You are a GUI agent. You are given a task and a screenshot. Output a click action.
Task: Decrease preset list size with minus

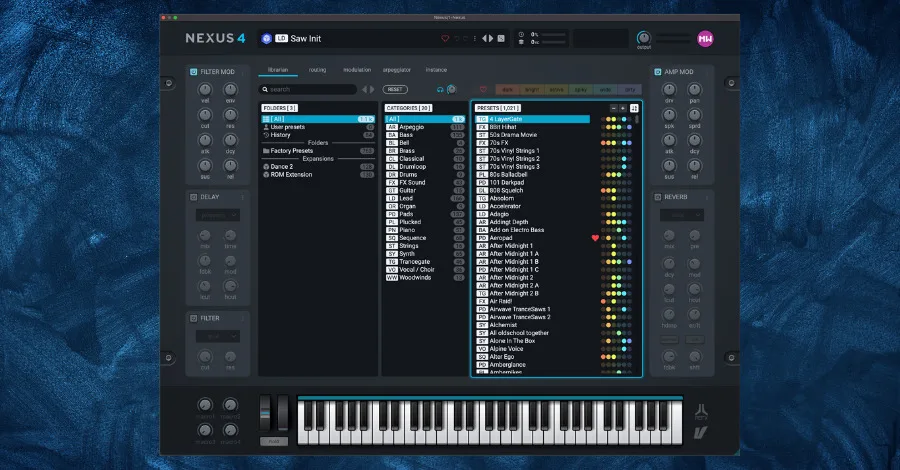pyautogui.click(x=614, y=108)
